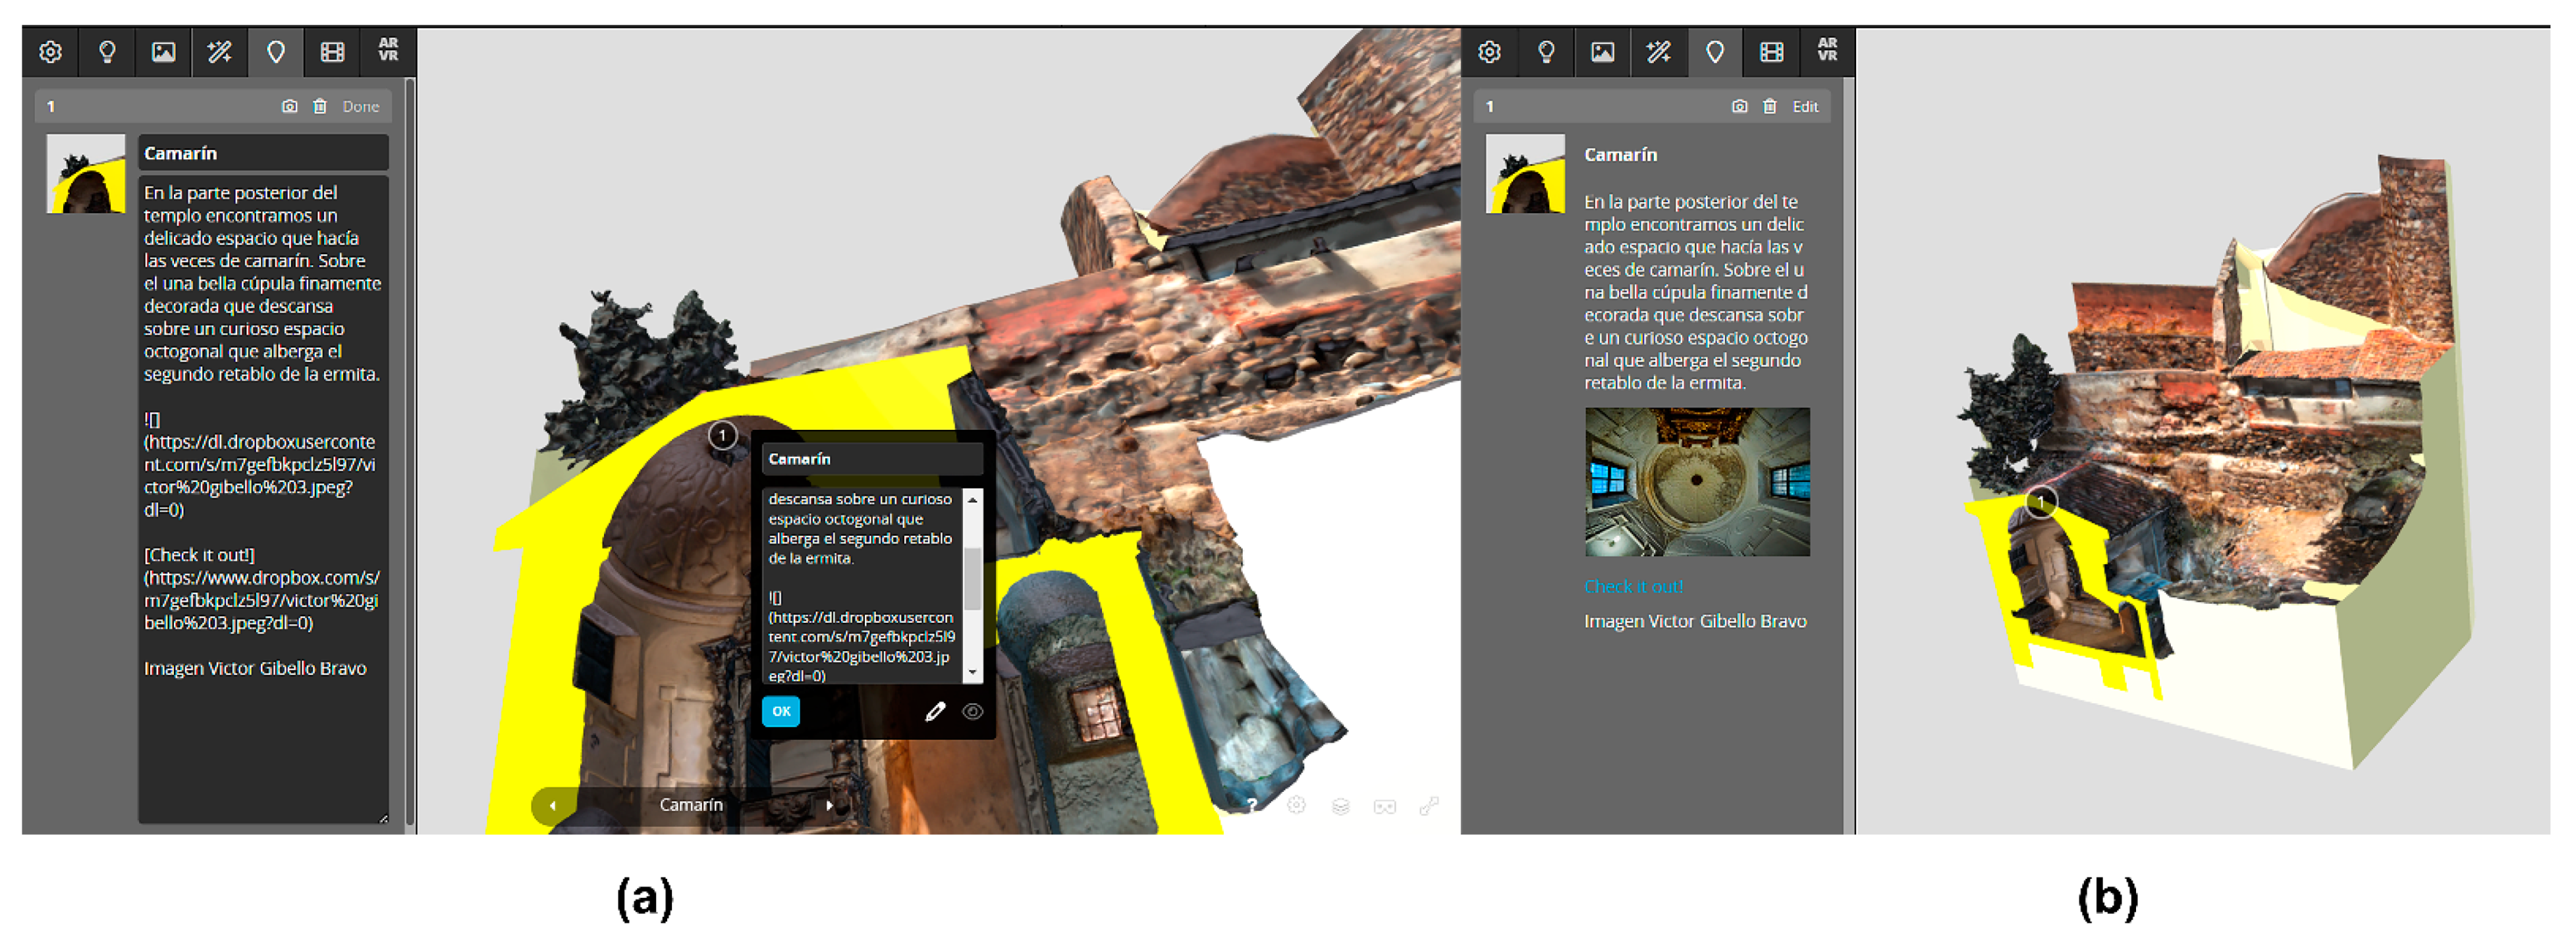This screenshot has height=946, width=2576.
Task: Open Post-processing magic wand tab in left editor
Action: (x=220, y=52)
